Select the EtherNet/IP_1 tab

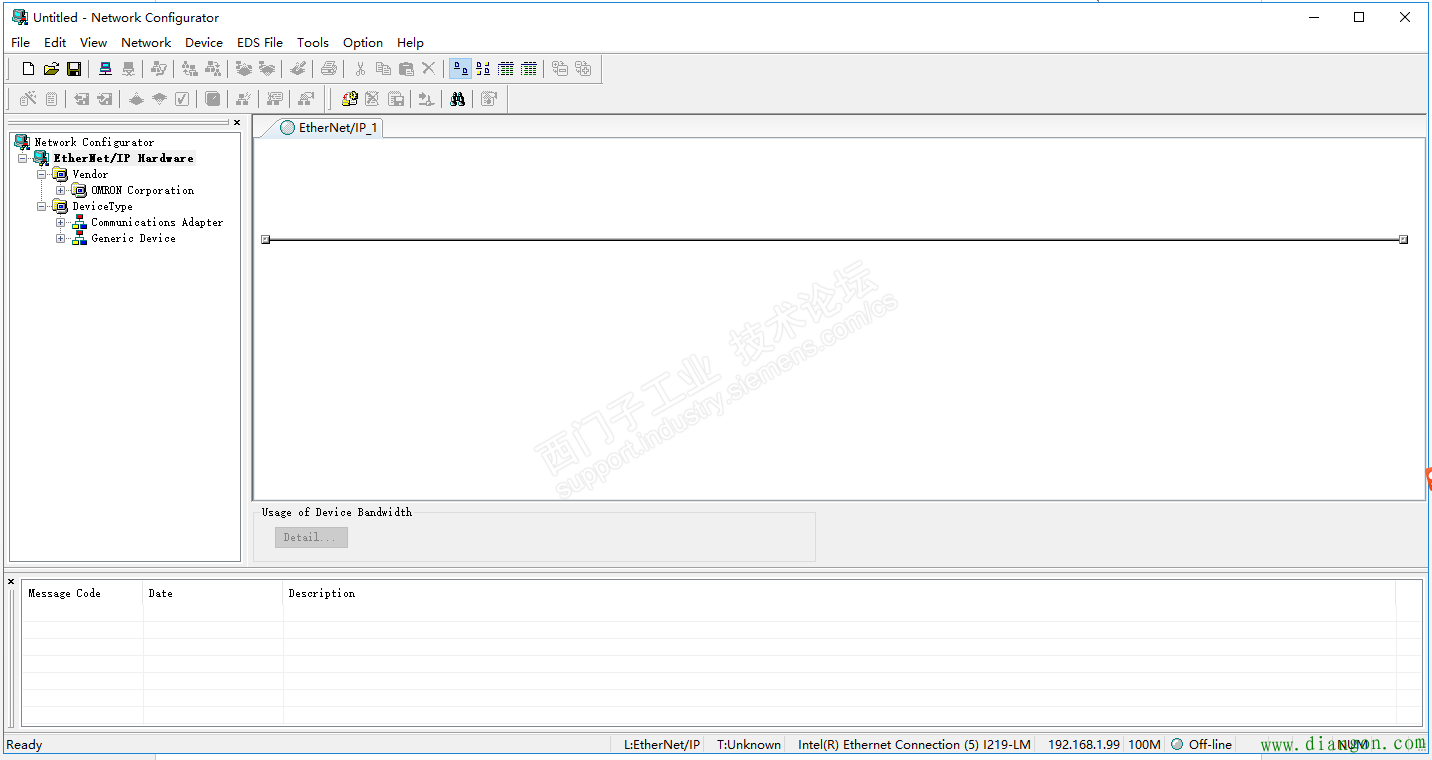[330, 128]
